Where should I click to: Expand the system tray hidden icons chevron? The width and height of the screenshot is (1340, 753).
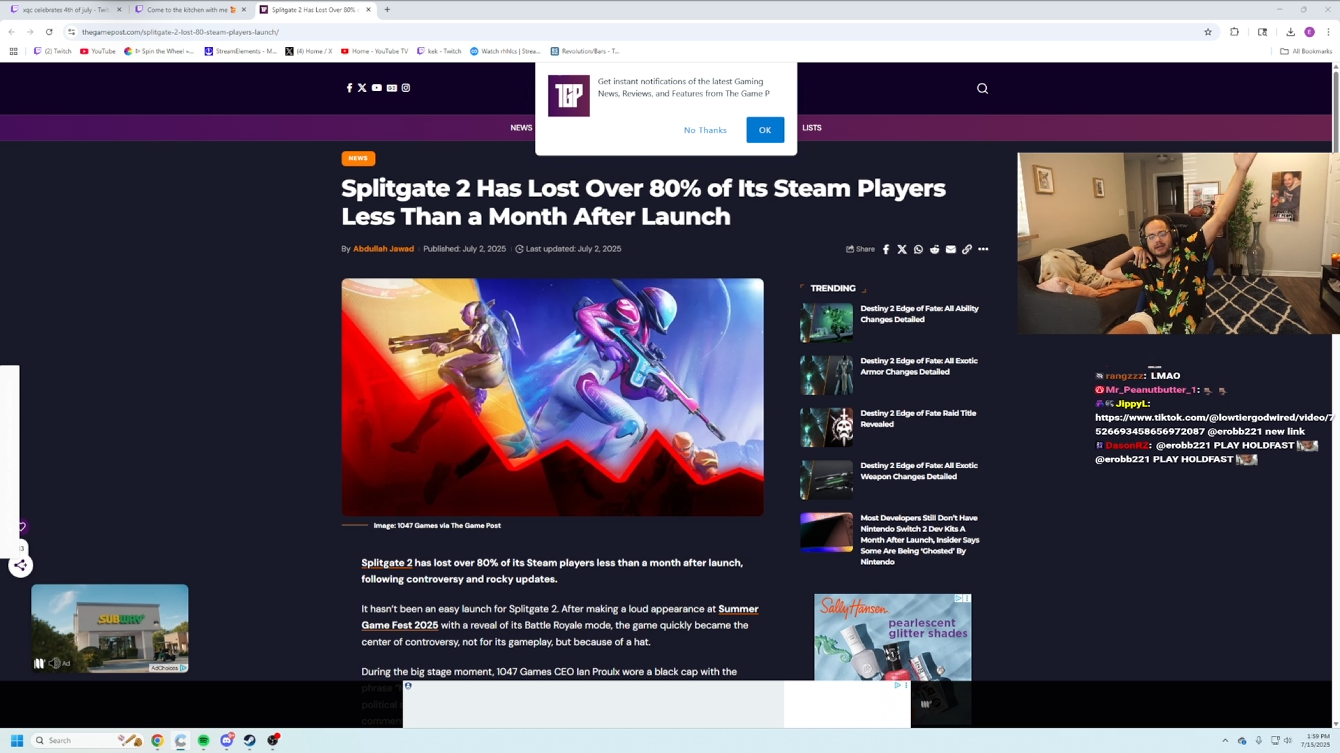pos(1225,741)
